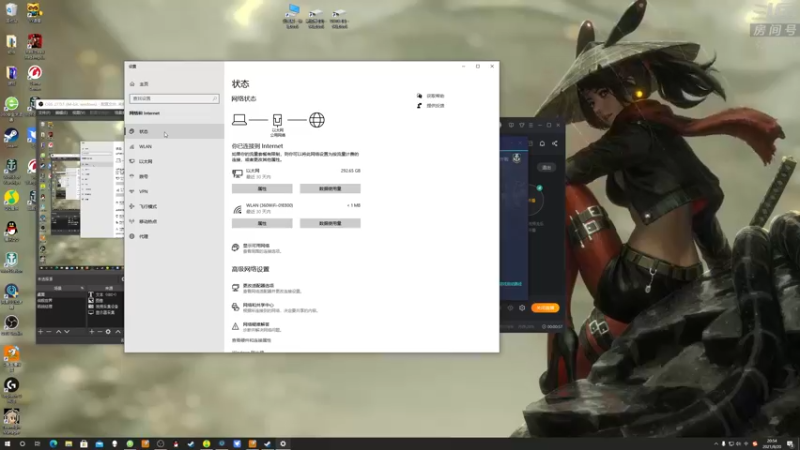Open the OBS Studio desktop shortcut
This screenshot has height=450, width=800.
(11, 325)
